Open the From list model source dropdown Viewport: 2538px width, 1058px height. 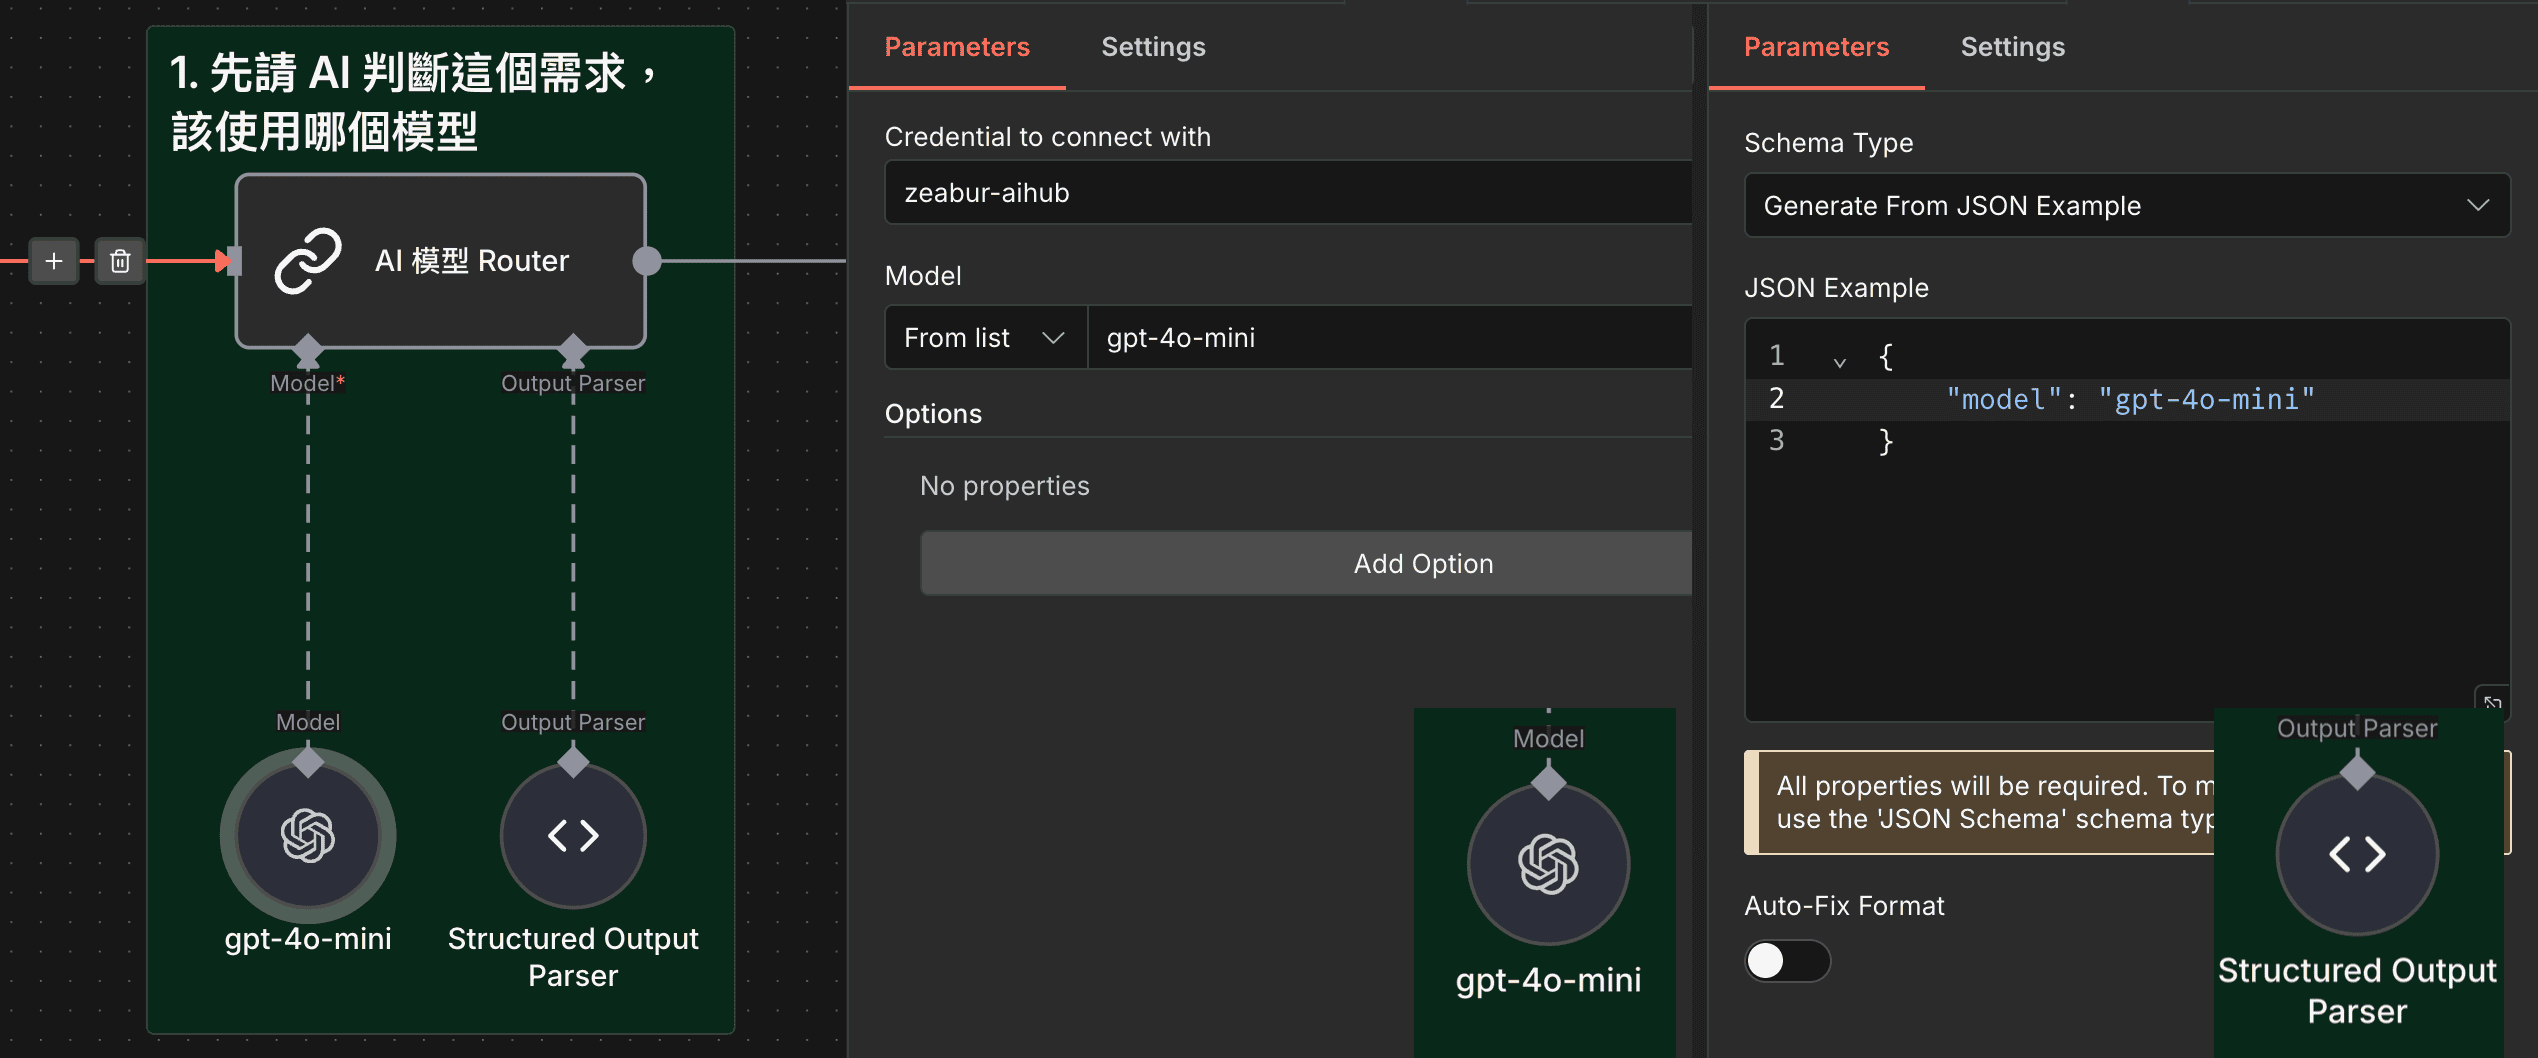pyautogui.click(x=984, y=337)
